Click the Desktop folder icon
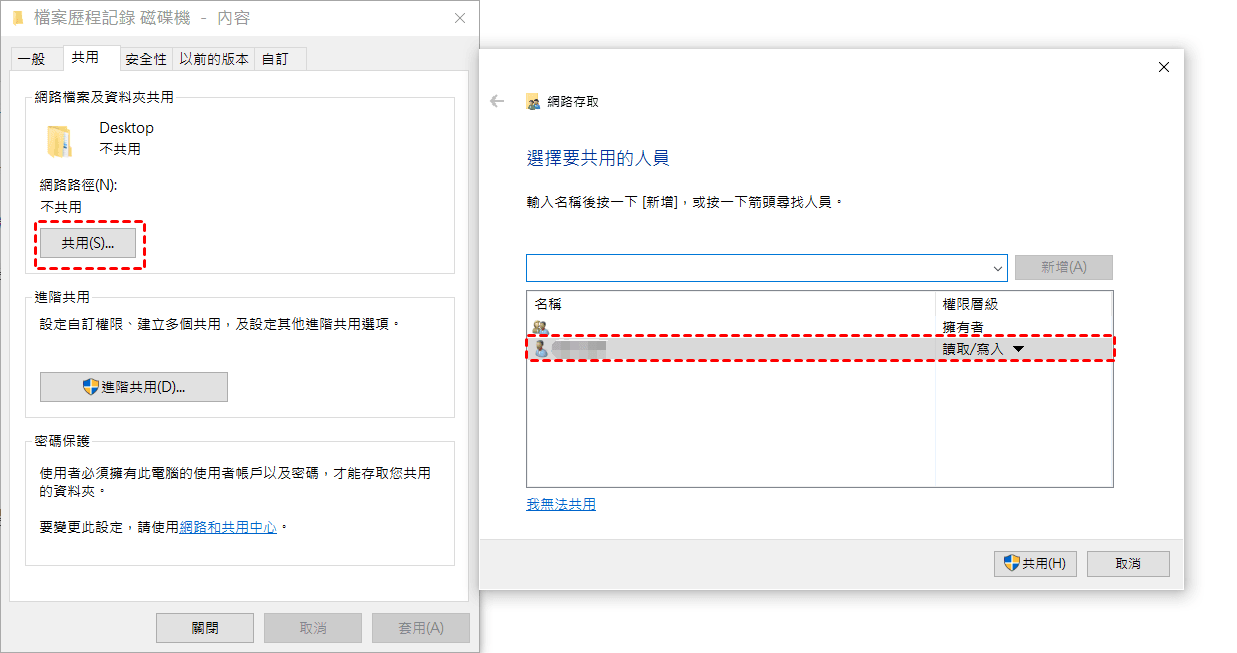Screen dimensions: 1237x653 60,140
